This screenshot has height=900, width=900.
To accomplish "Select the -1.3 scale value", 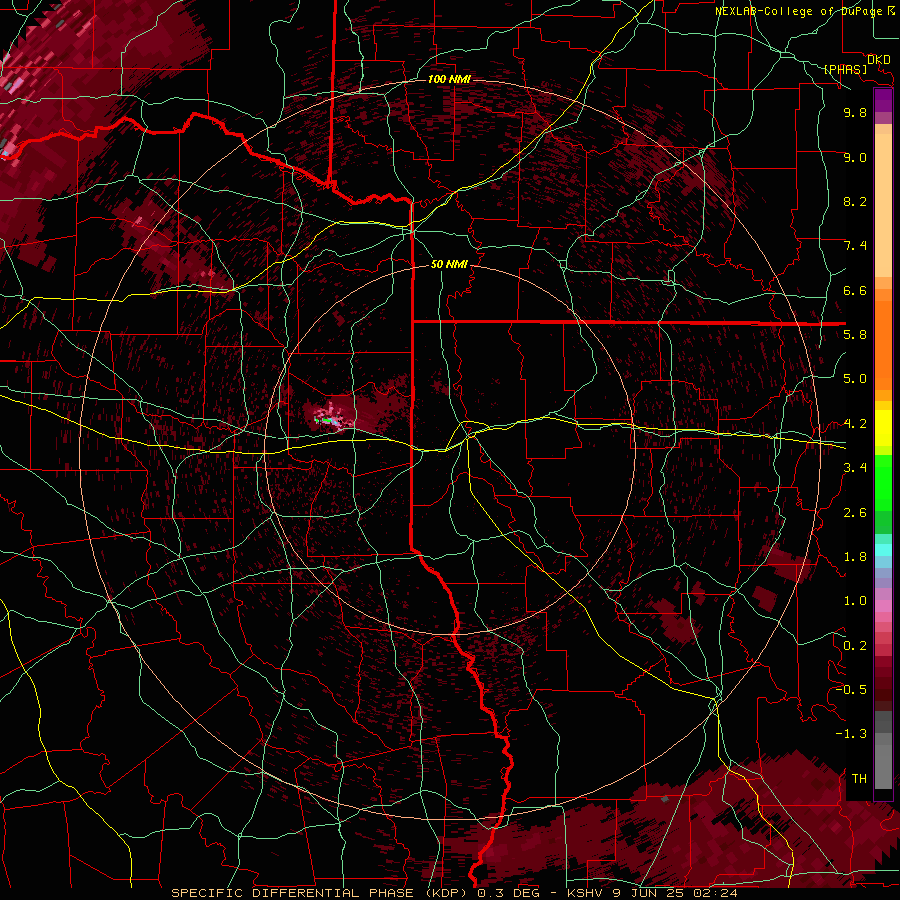I will pyautogui.click(x=851, y=734).
